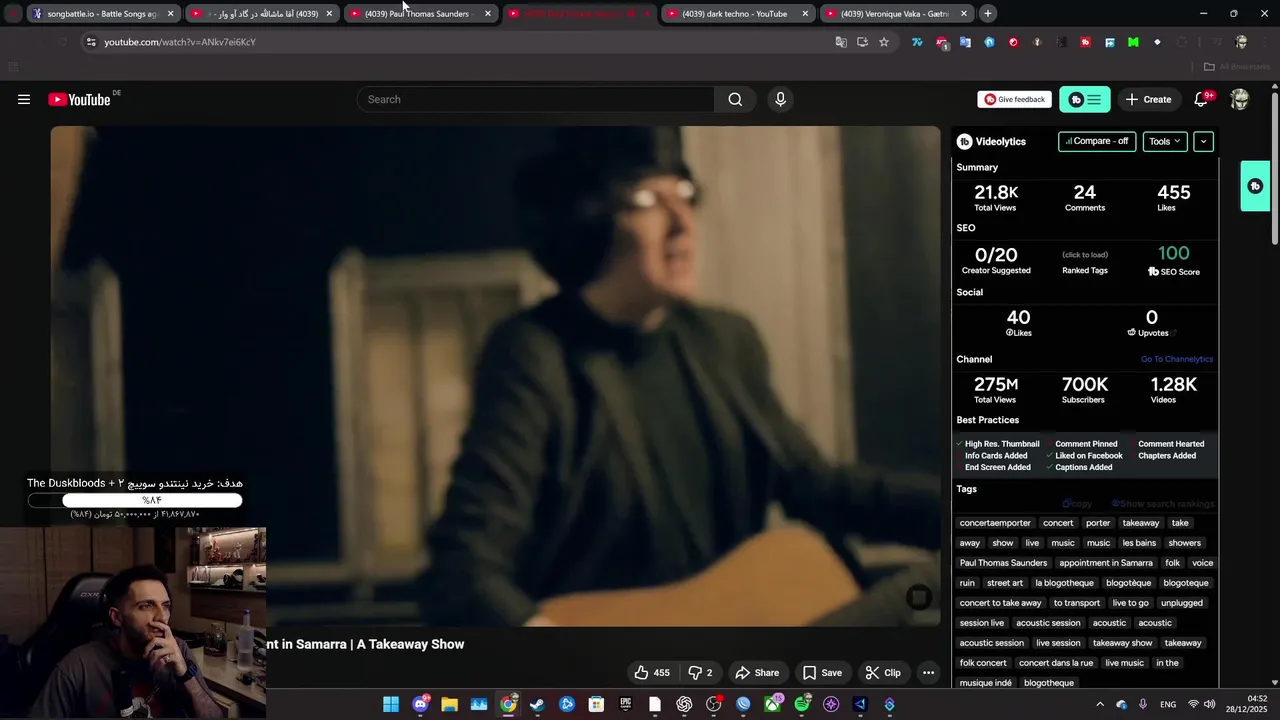Select the 'appointment in Samarra' tag

pyautogui.click(x=1106, y=563)
